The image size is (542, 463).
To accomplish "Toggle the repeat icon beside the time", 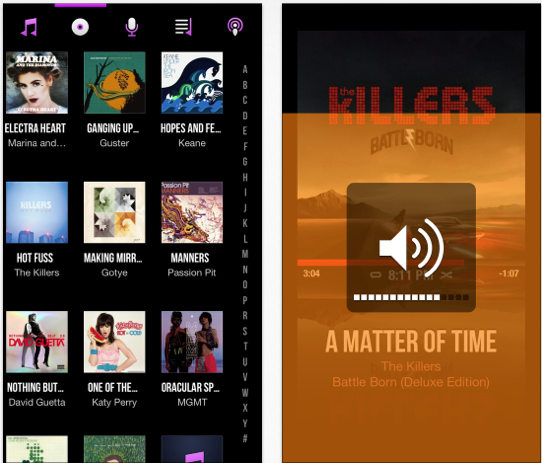I will click(376, 275).
